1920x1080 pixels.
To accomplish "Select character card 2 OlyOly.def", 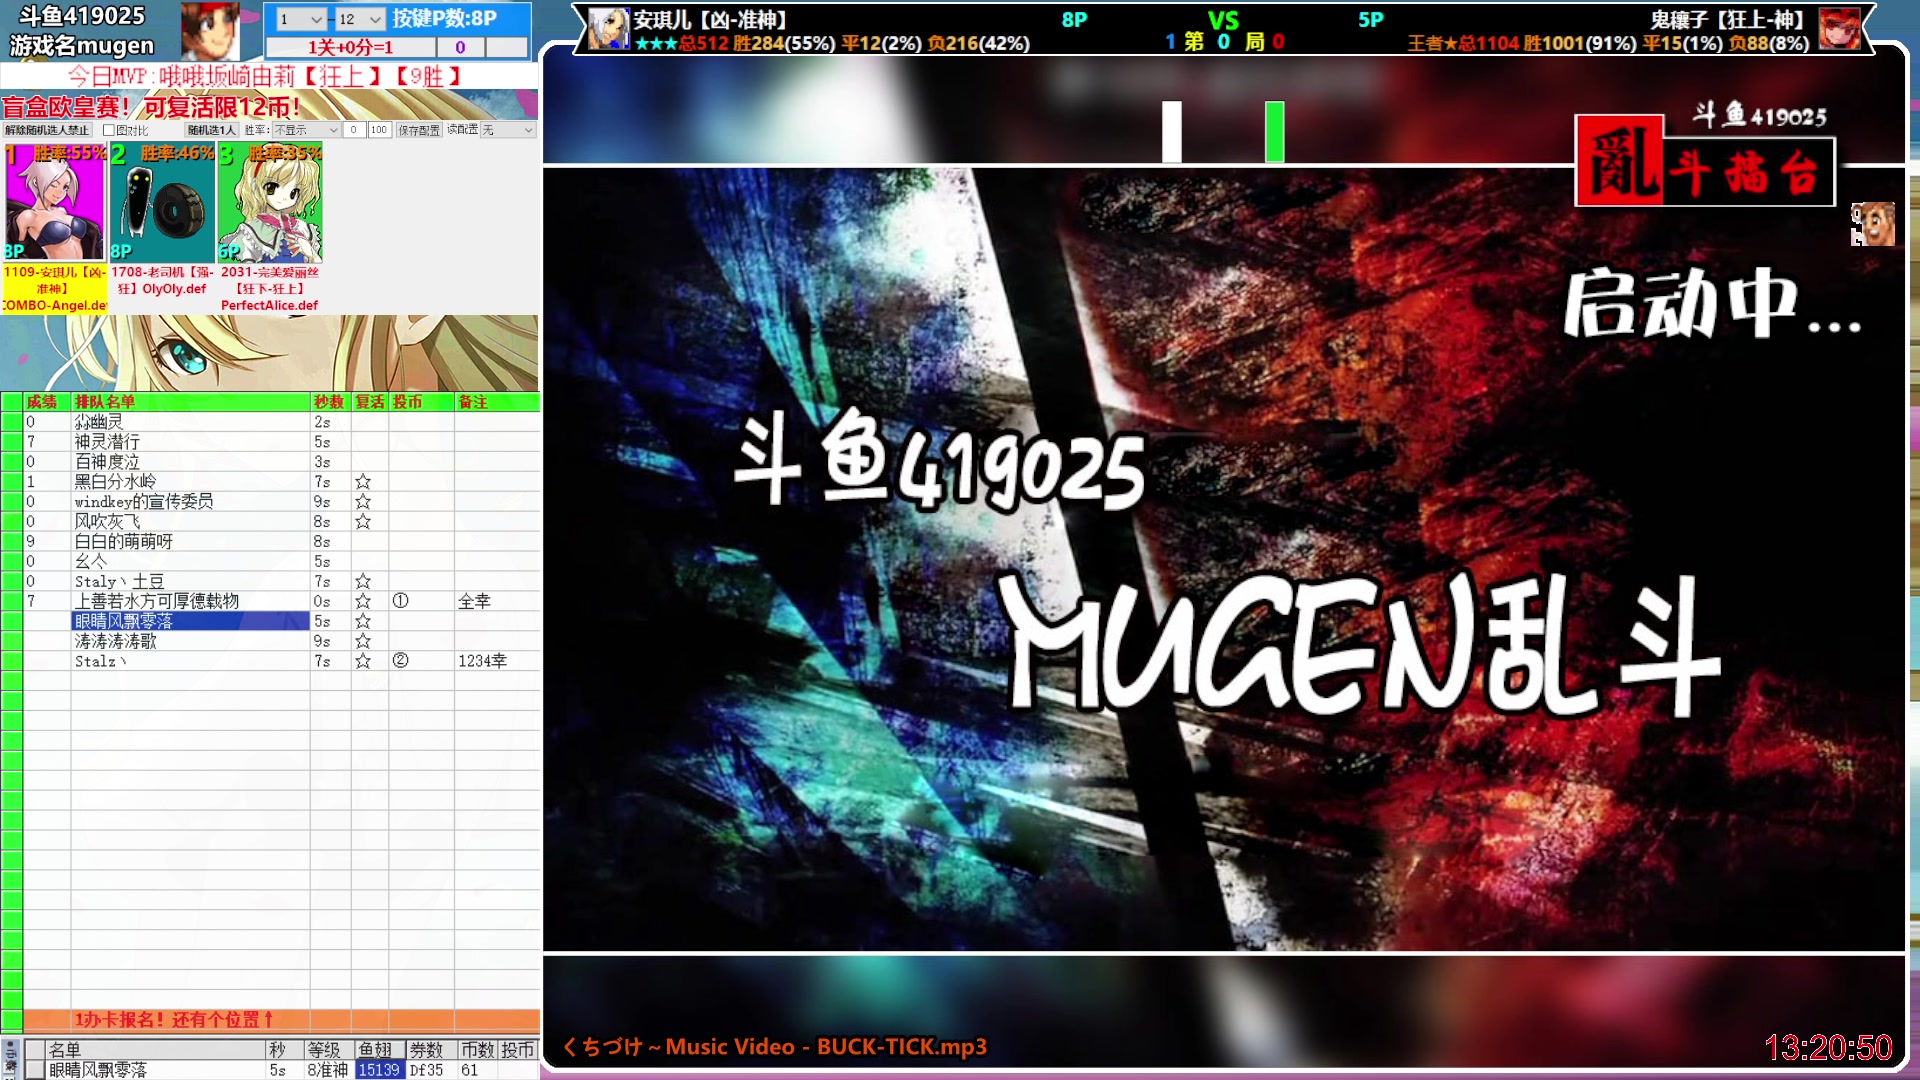I will point(162,202).
